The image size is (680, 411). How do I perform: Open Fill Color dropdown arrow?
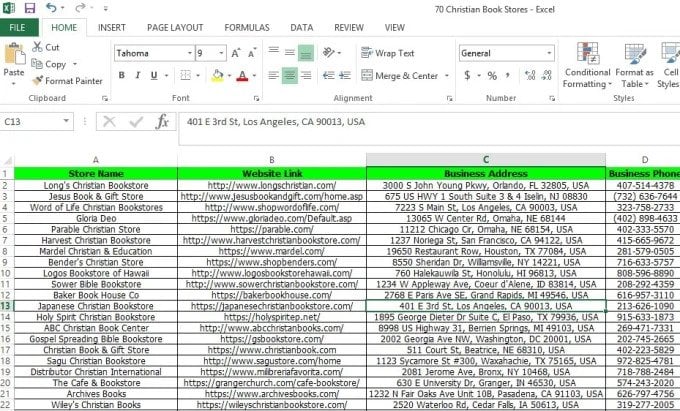point(229,75)
